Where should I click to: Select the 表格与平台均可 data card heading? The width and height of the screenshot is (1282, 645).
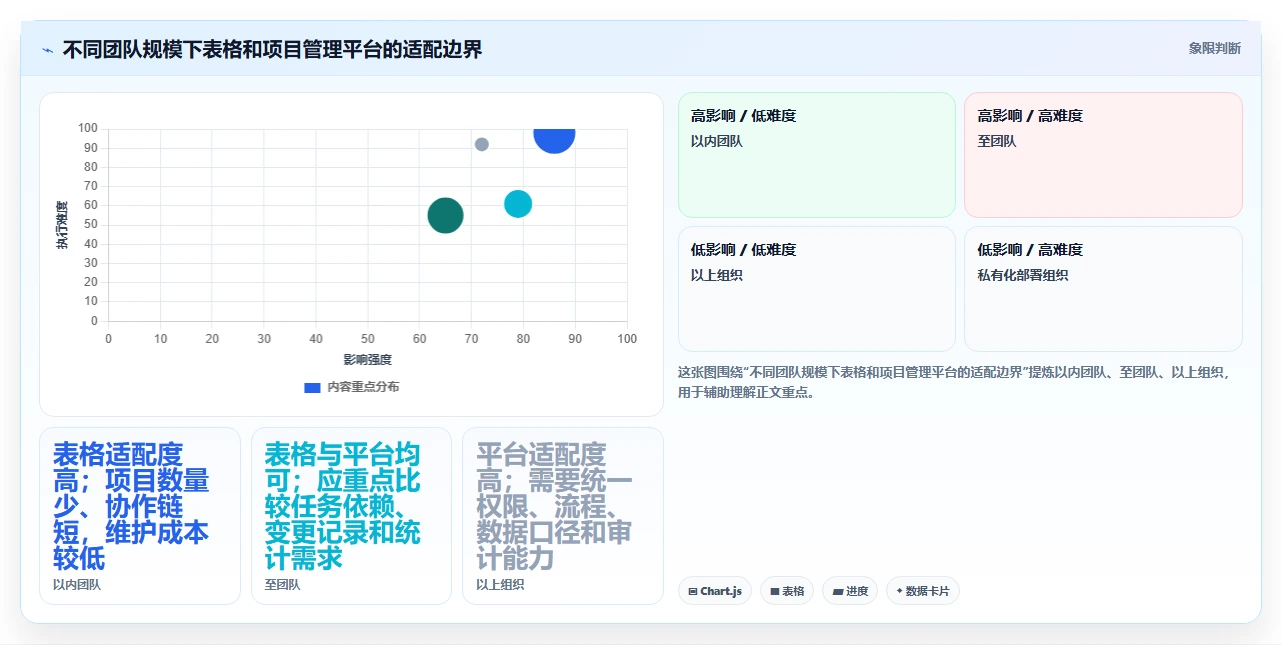click(343, 506)
